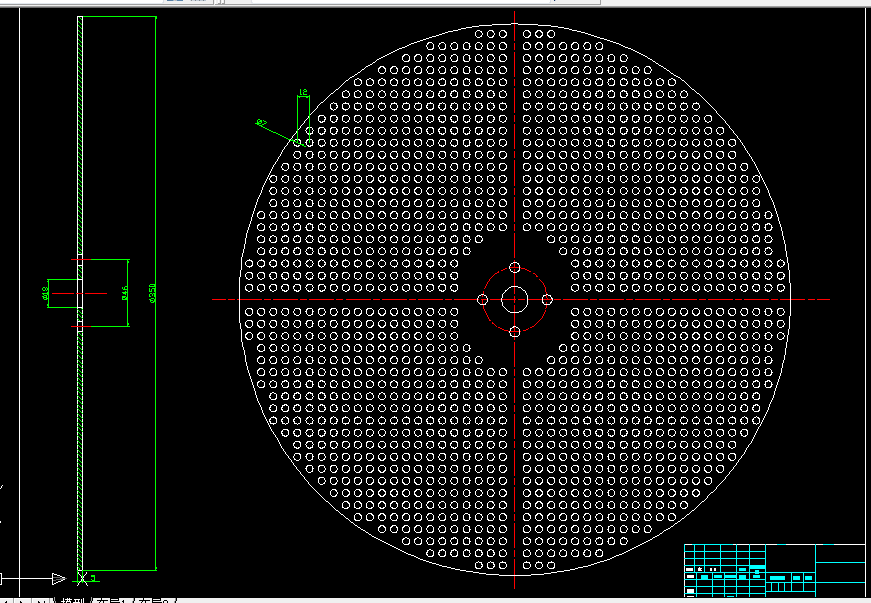
Task: Select the 12 spacing dimension text
Action: (x=303, y=92)
